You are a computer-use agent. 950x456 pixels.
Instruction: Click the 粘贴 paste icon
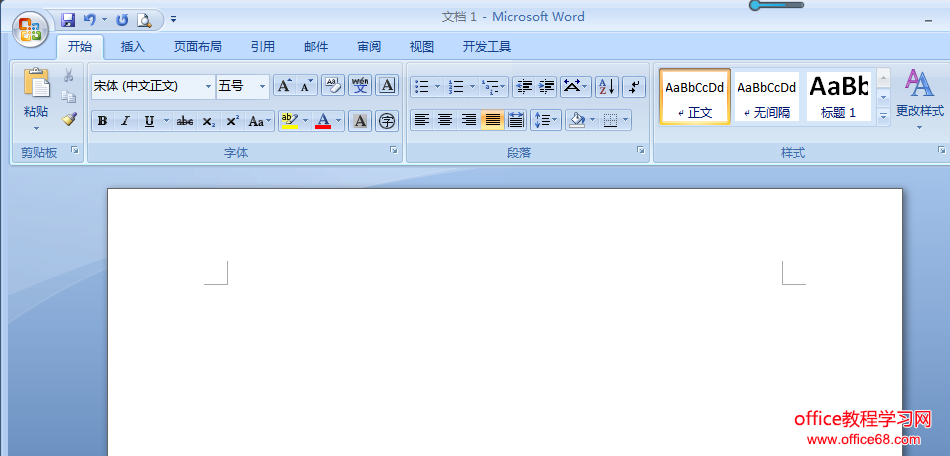tap(36, 83)
